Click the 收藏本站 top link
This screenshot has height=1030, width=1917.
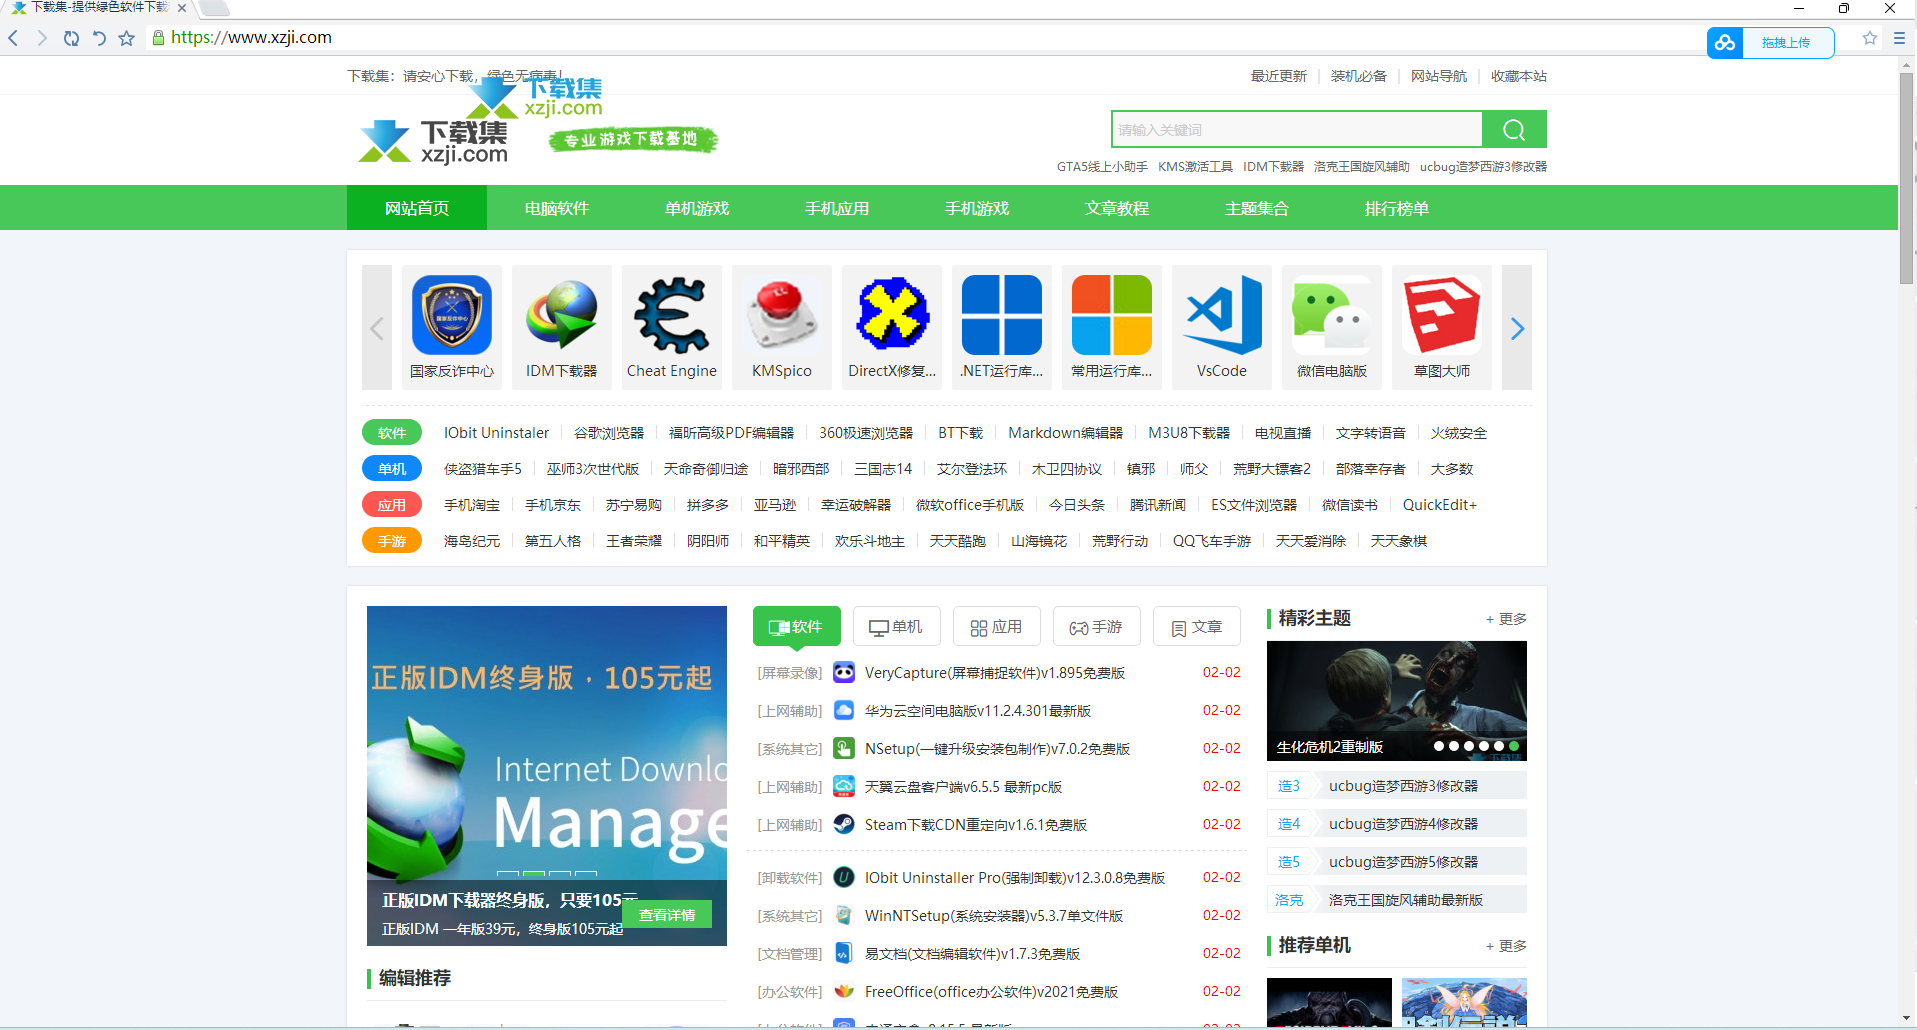pyautogui.click(x=1519, y=76)
